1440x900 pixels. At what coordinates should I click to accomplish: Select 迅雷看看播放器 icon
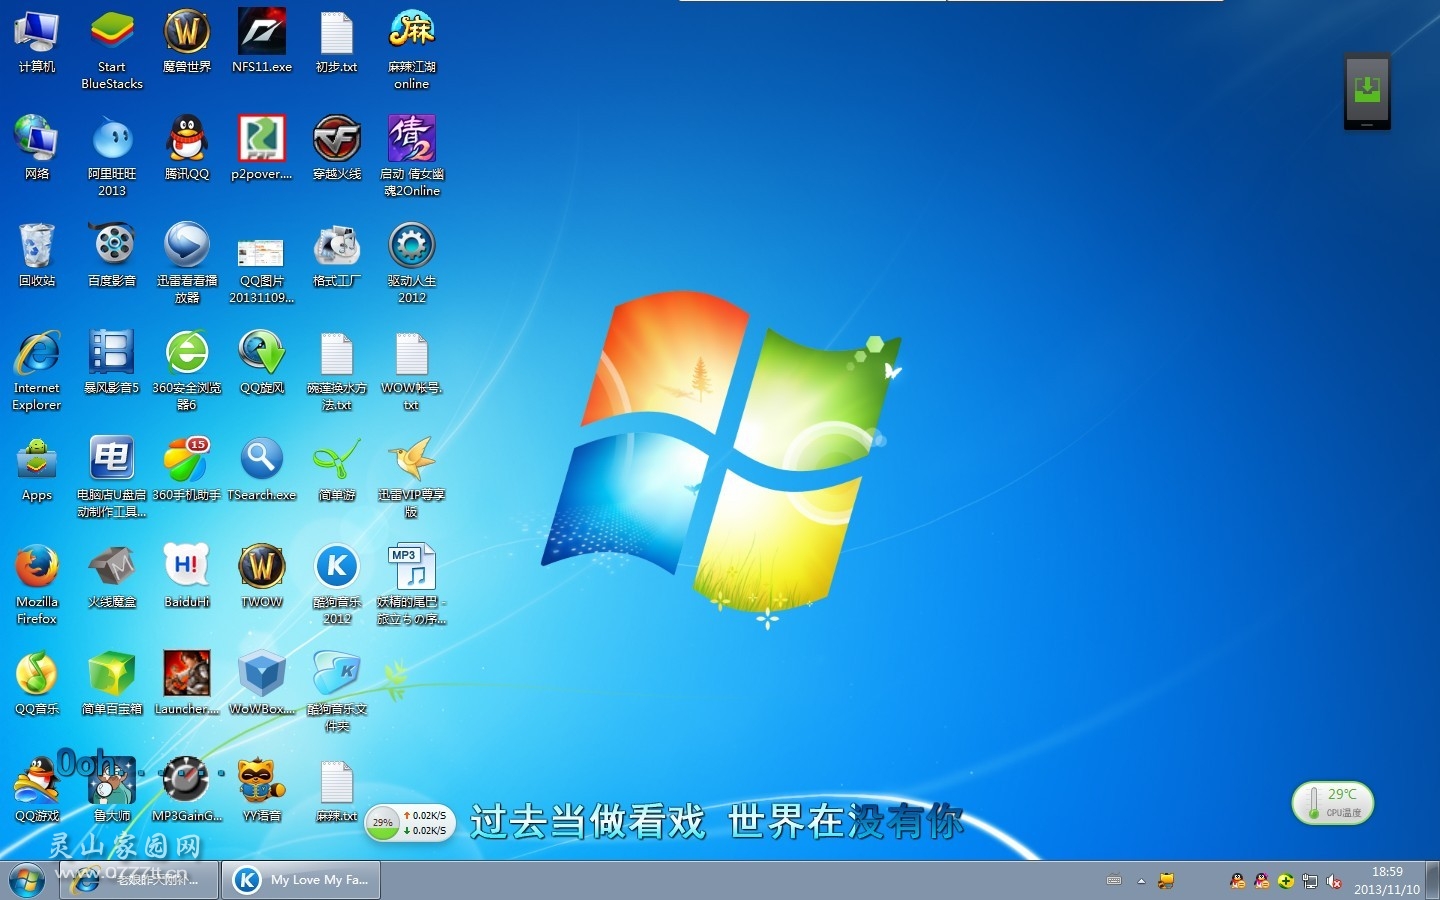(187, 264)
